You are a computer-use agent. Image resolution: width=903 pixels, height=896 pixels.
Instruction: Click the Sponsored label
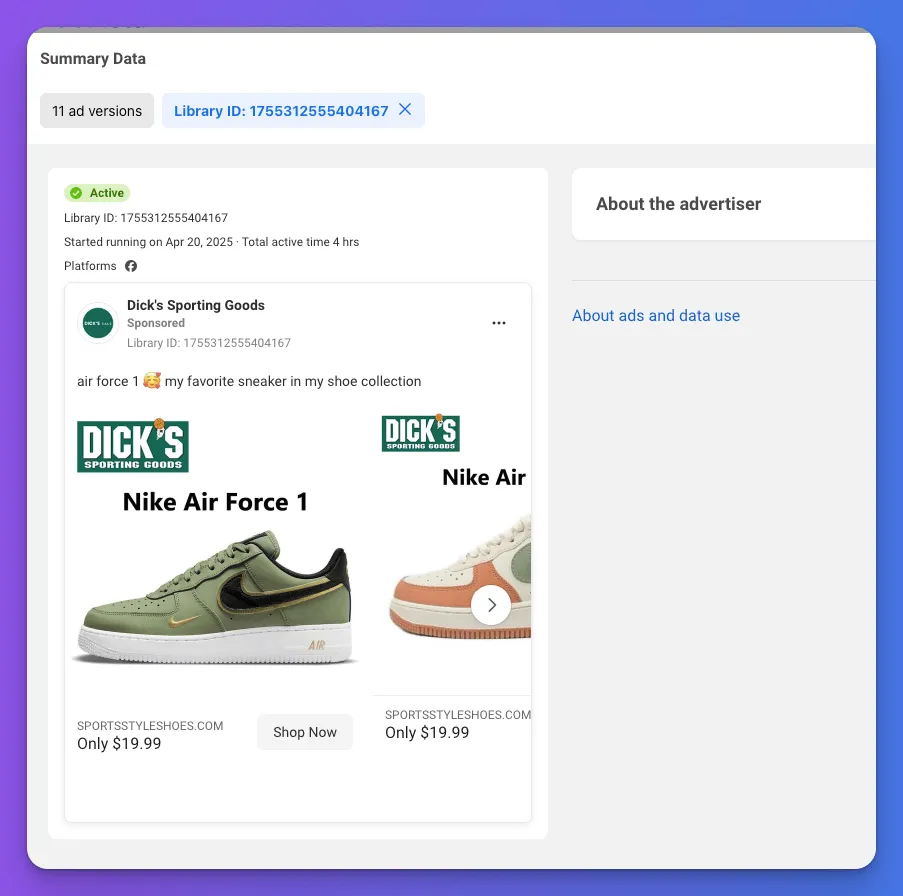(156, 323)
